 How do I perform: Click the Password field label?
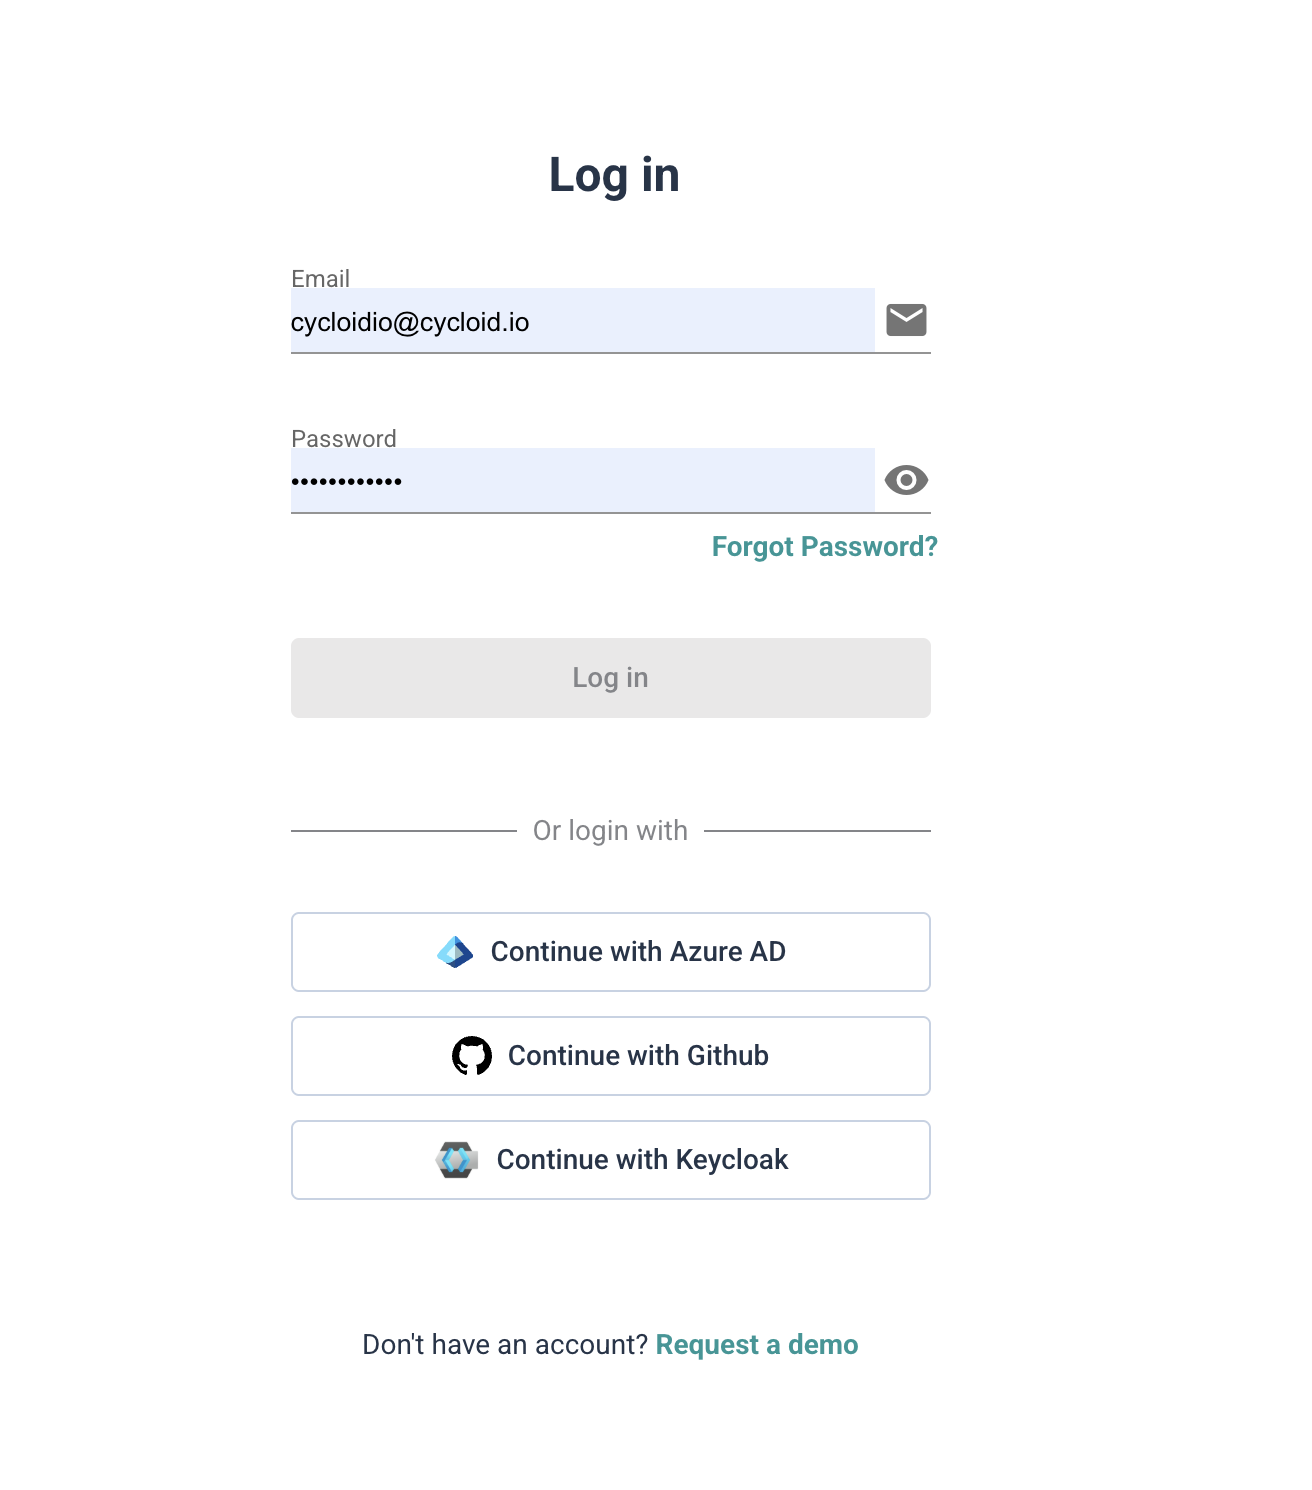pos(343,439)
